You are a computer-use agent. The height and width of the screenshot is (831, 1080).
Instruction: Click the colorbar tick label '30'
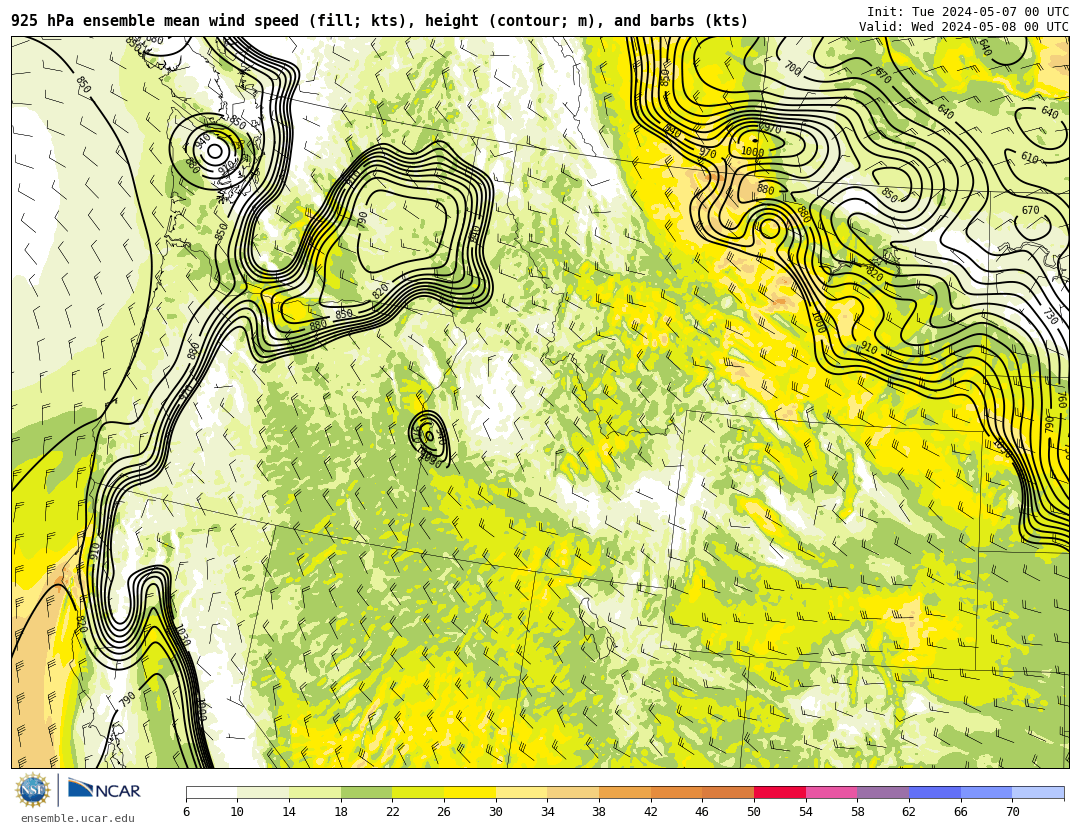[495, 812]
